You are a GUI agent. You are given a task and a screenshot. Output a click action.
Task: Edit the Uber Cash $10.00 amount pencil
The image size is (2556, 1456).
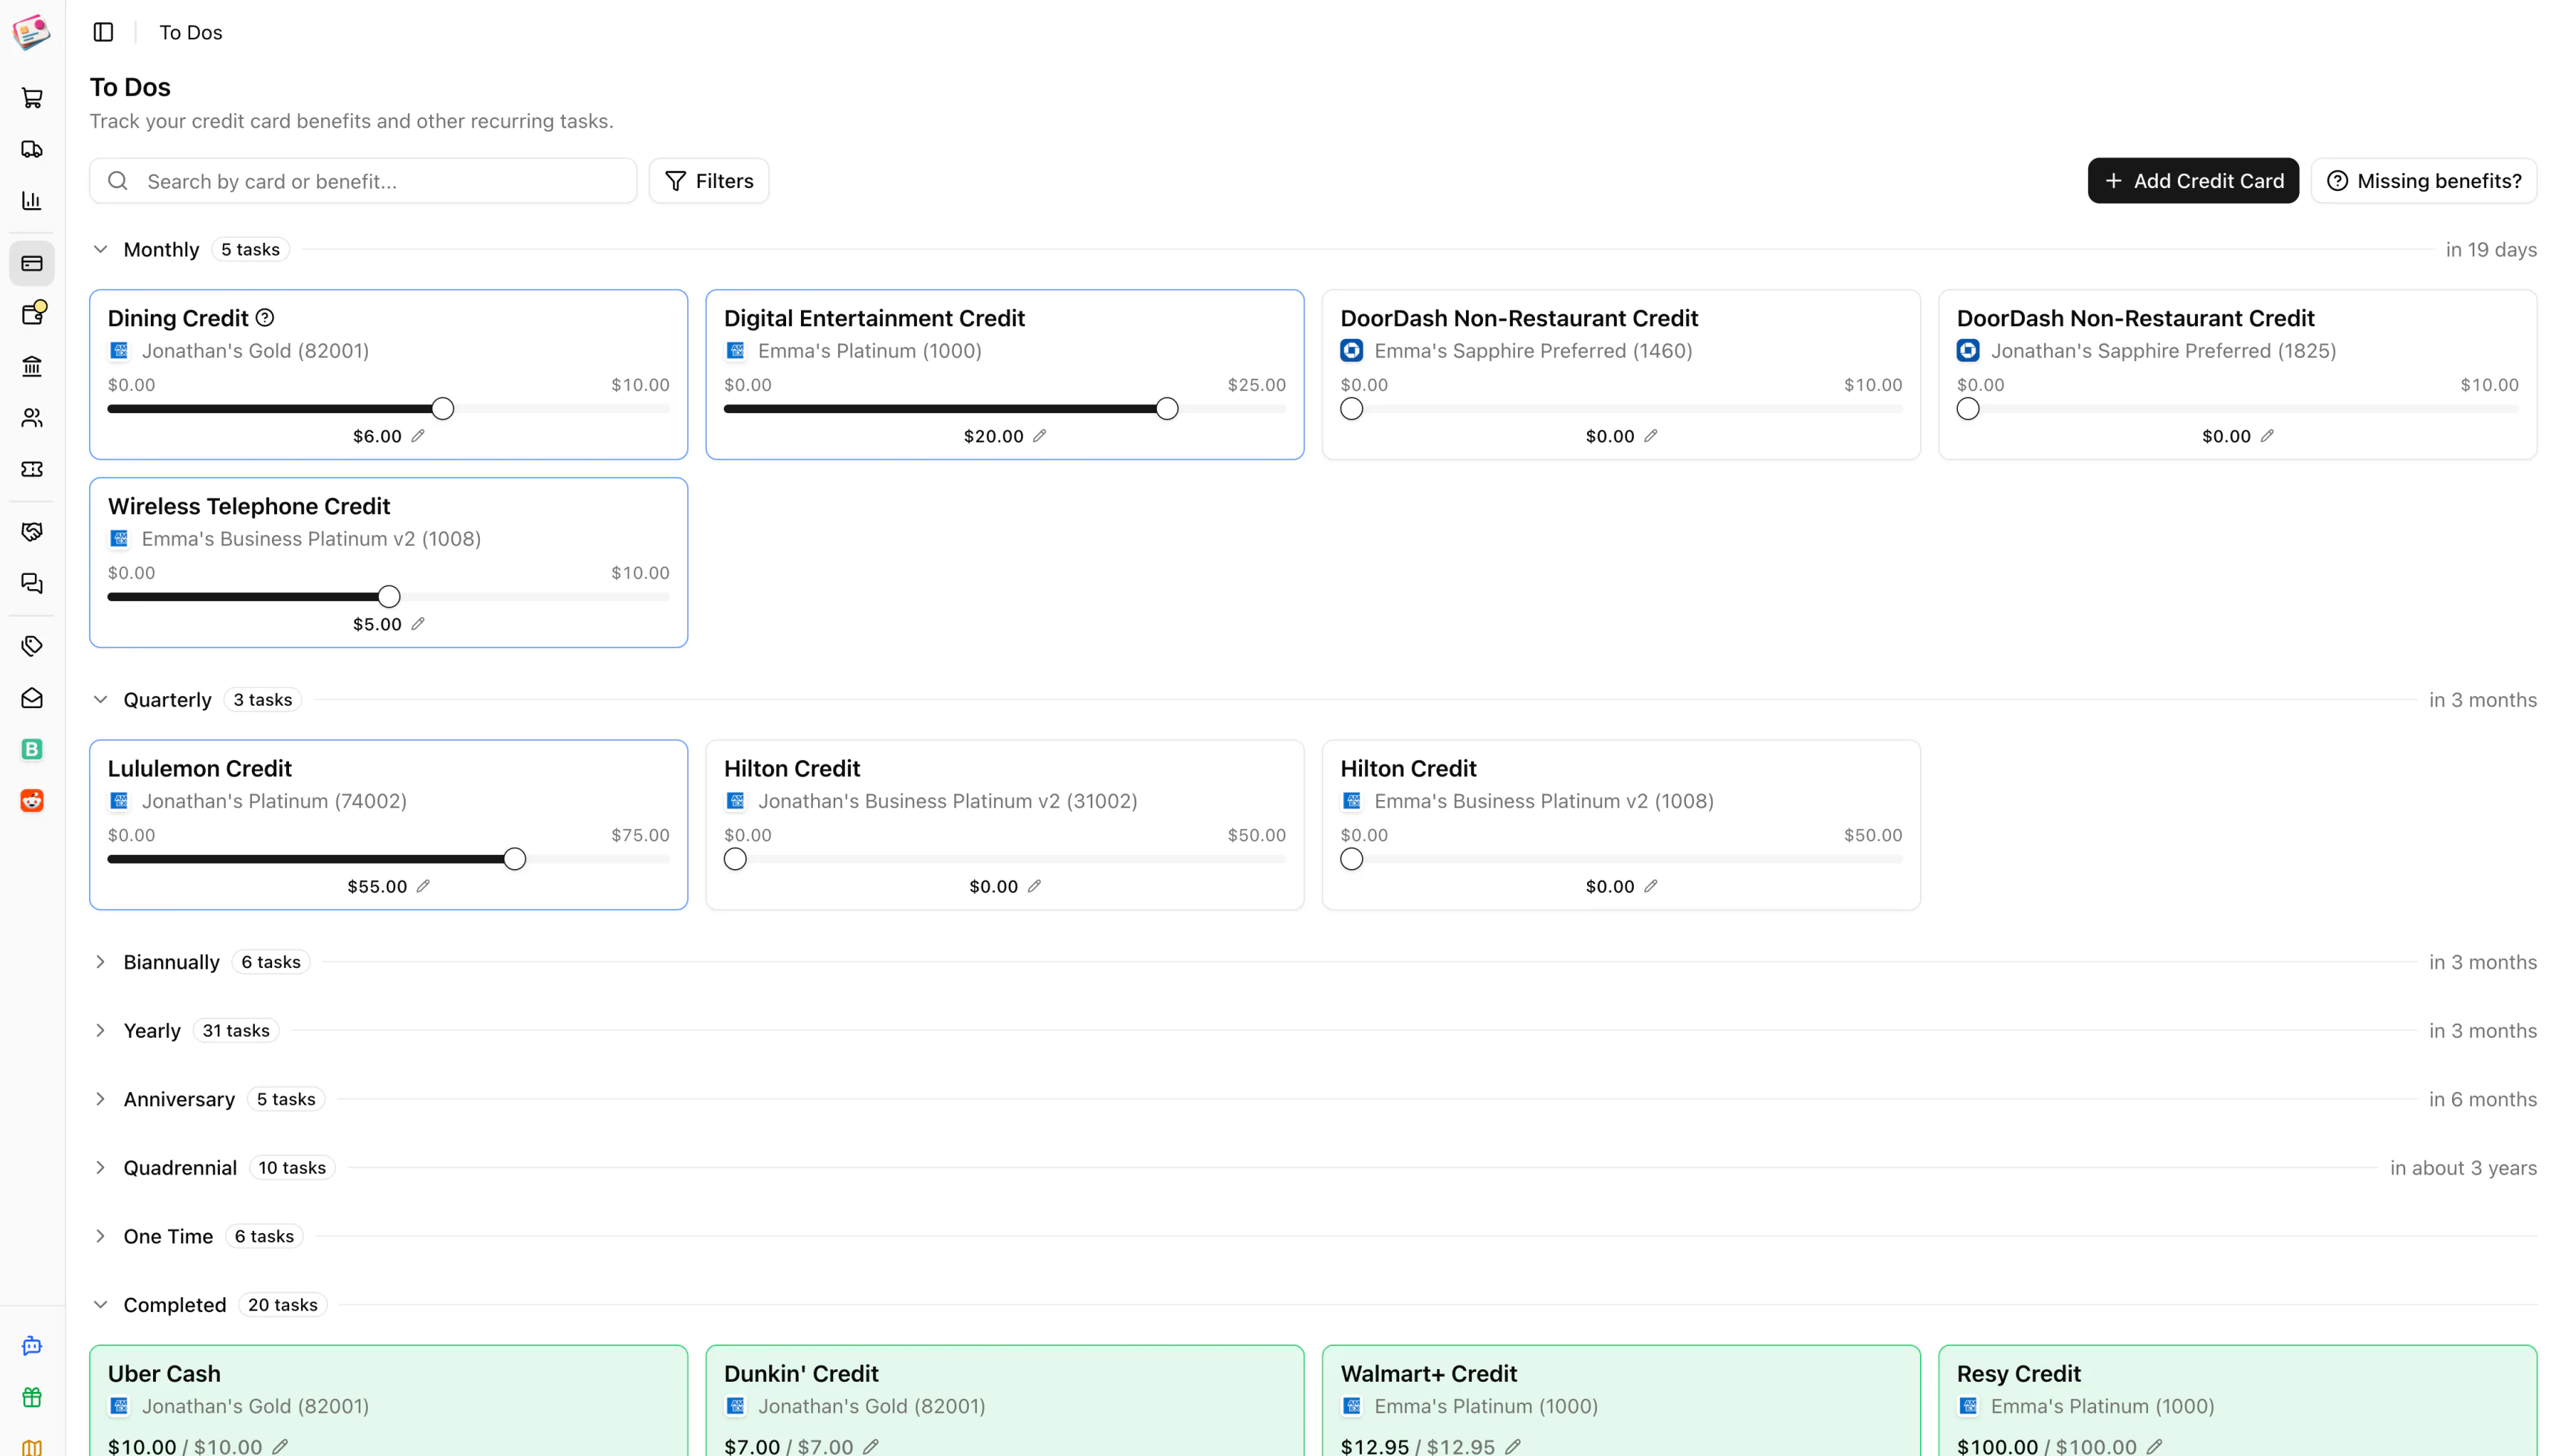click(281, 1446)
